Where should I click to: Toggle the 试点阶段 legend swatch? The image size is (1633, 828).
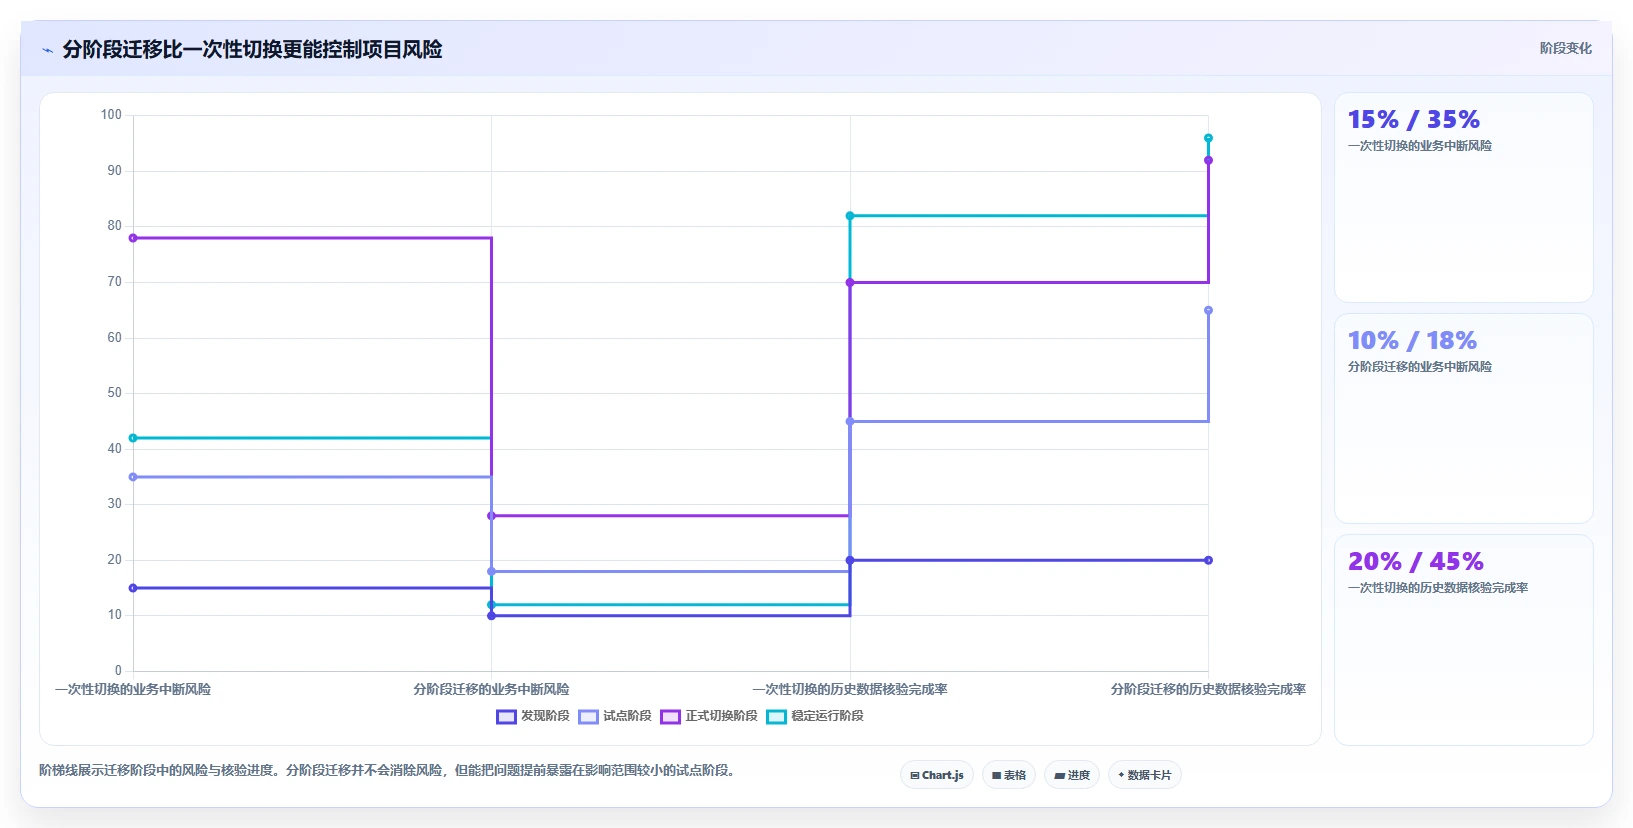point(588,717)
